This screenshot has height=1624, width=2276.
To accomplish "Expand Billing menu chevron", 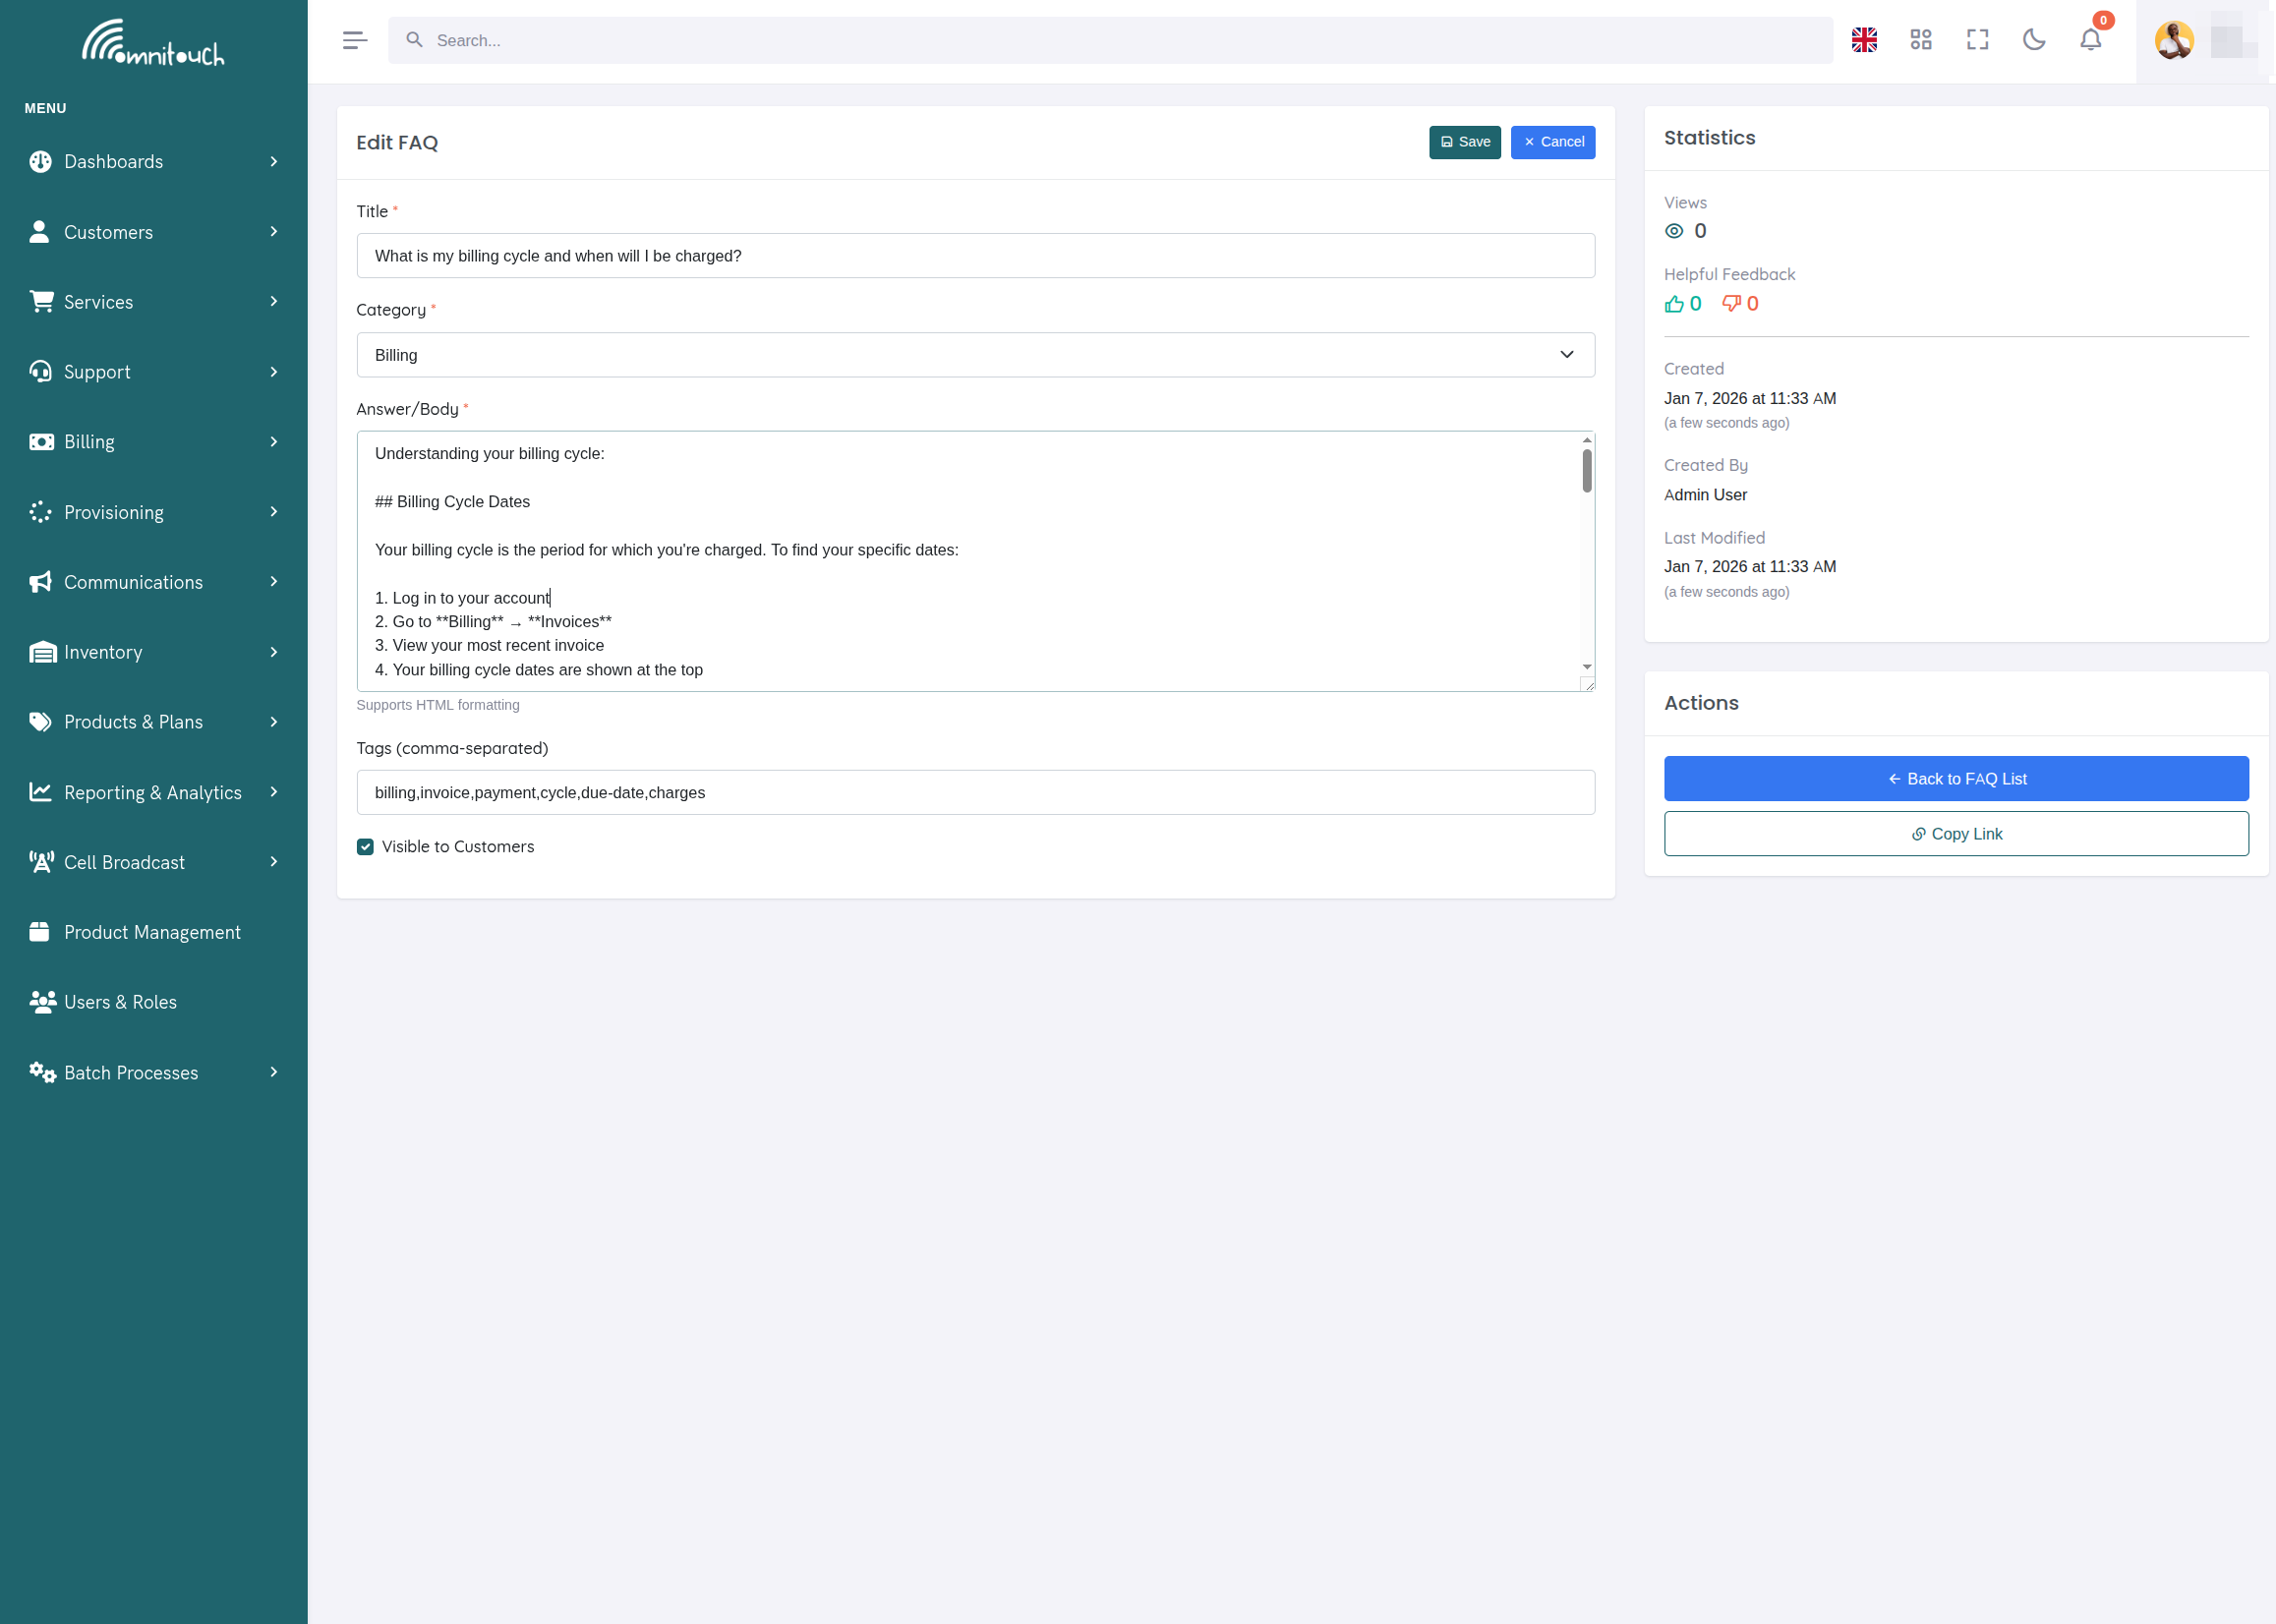I will pos(274,441).
